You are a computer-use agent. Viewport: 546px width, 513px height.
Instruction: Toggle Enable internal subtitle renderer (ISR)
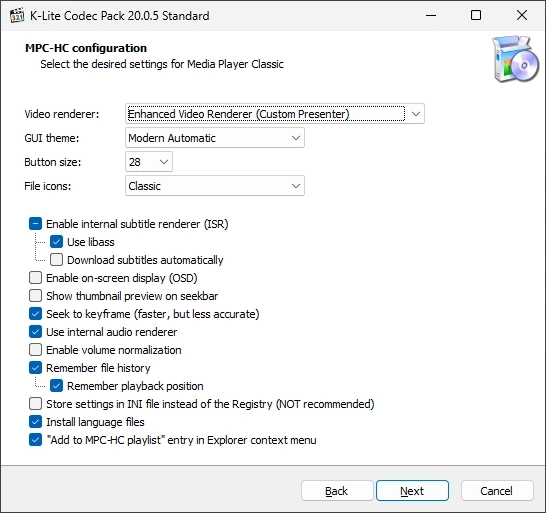point(36,224)
